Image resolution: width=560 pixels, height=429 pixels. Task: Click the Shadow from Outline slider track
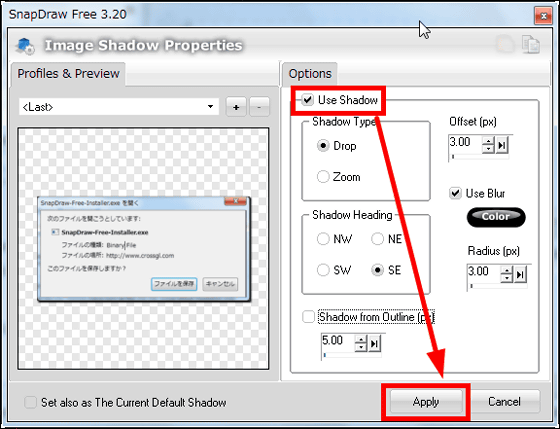coord(351,355)
